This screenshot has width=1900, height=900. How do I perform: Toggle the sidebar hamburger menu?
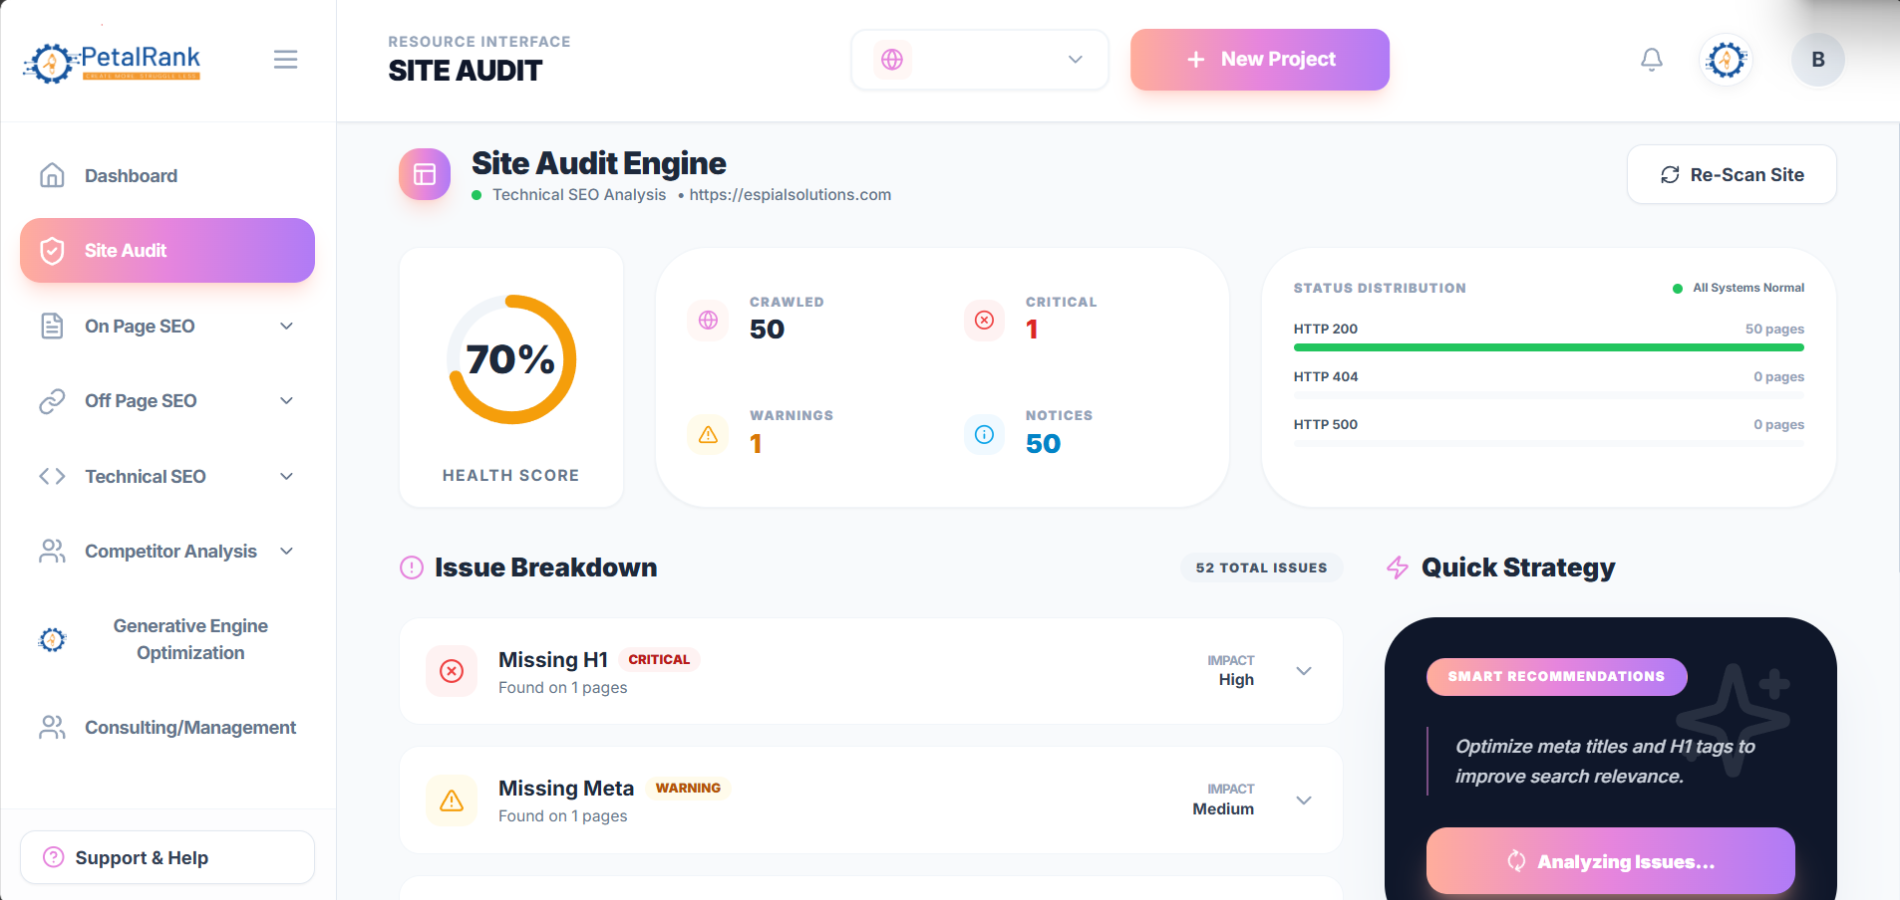click(286, 60)
